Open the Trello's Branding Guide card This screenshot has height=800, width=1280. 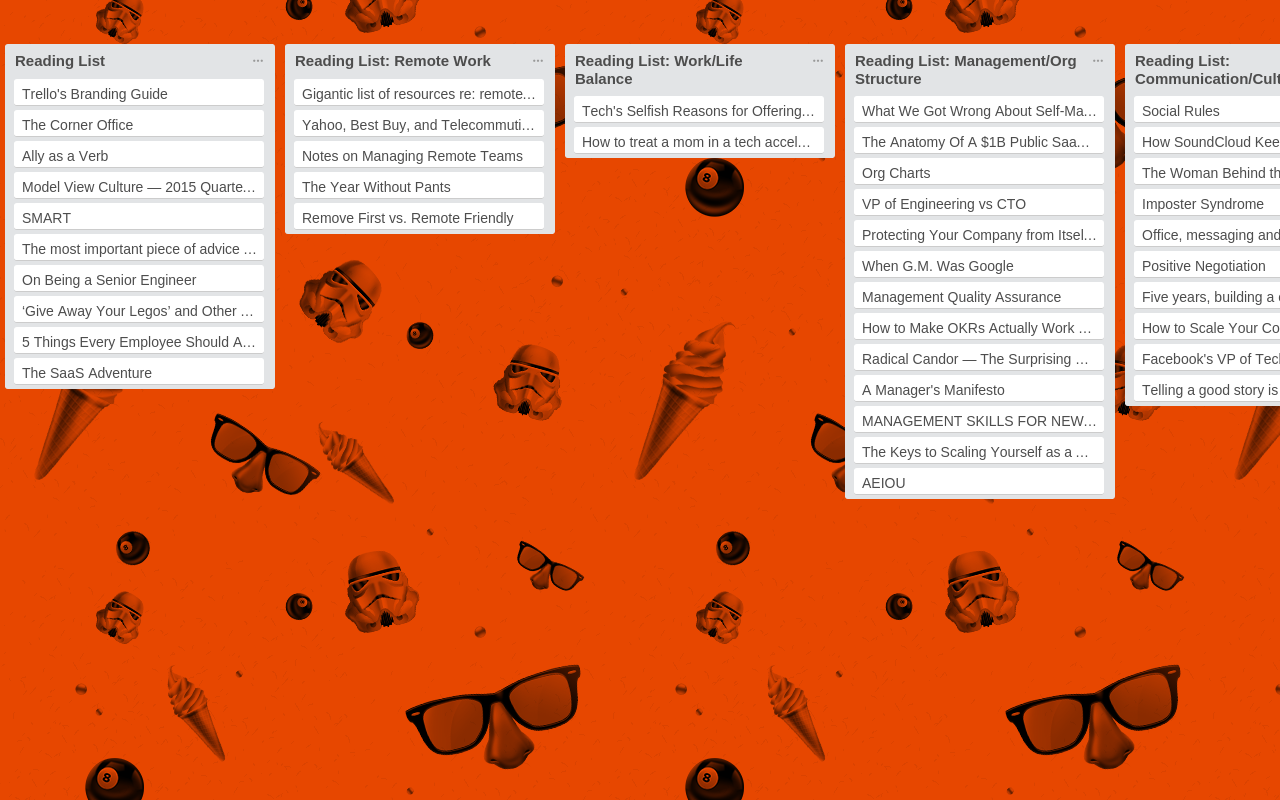pyautogui.click(x=139, y=93)
